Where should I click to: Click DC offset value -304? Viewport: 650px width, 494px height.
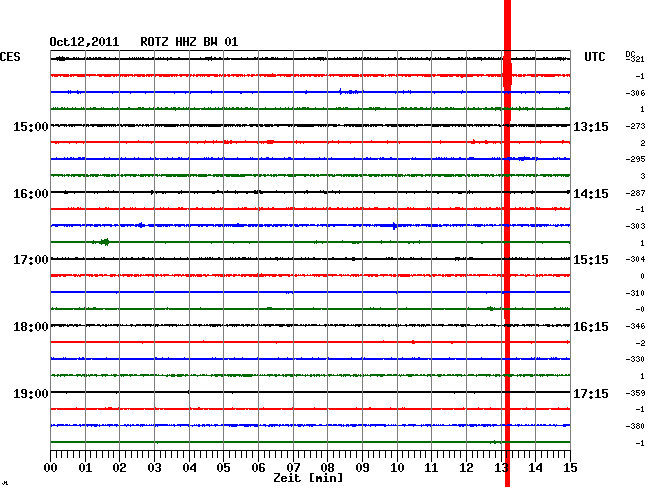[635, 259]
